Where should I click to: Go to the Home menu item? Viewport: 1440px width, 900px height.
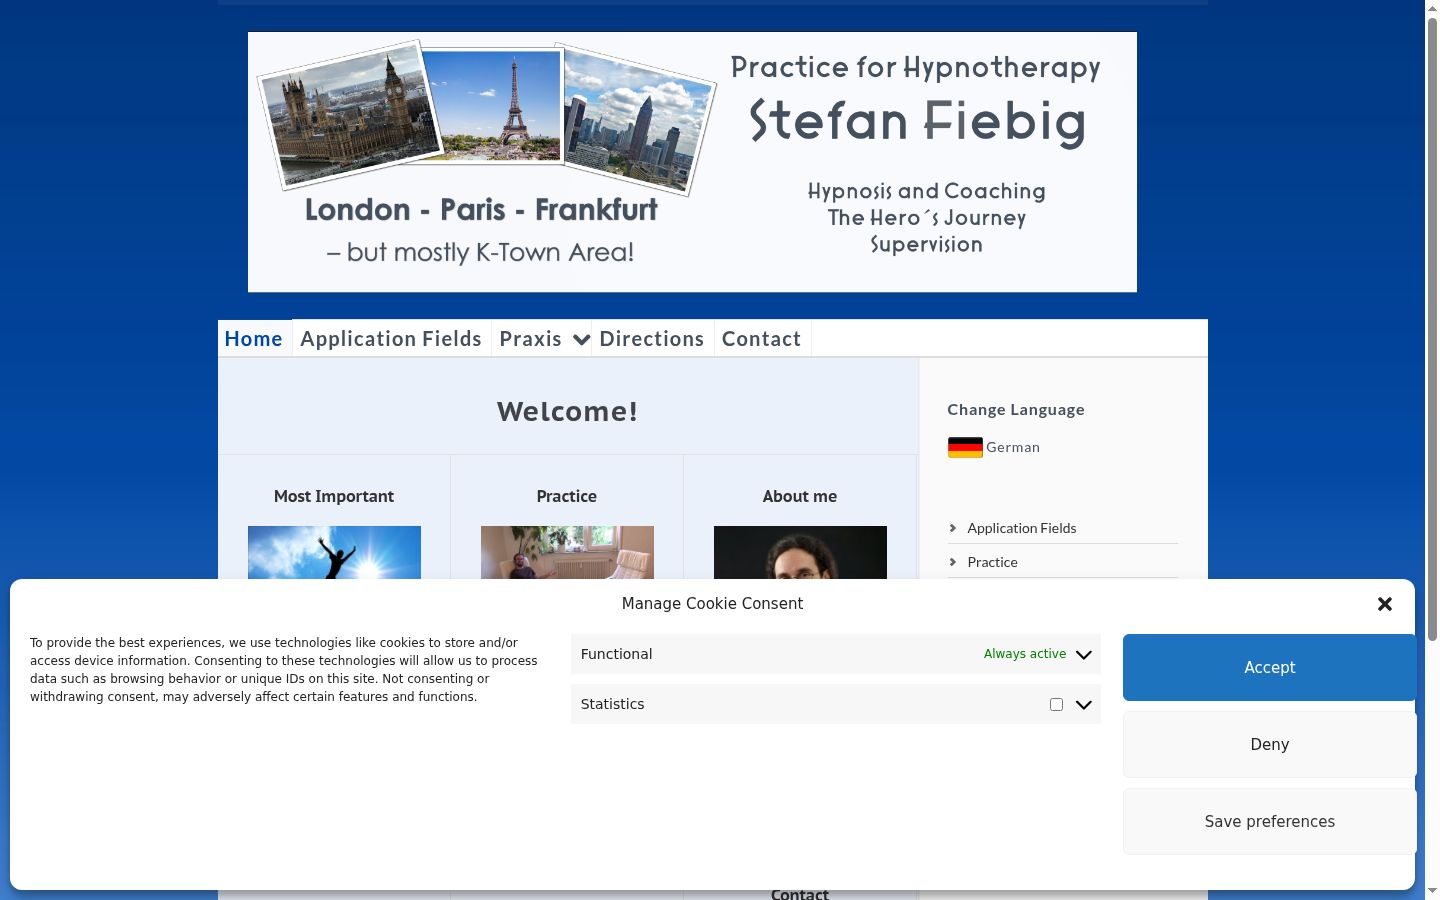tap(254, 339)
